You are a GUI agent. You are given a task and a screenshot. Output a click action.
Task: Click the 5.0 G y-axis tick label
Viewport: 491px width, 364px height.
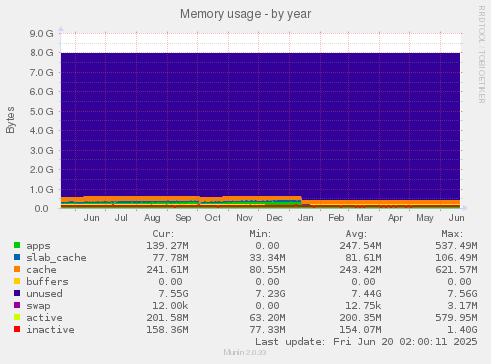[42, 111]
